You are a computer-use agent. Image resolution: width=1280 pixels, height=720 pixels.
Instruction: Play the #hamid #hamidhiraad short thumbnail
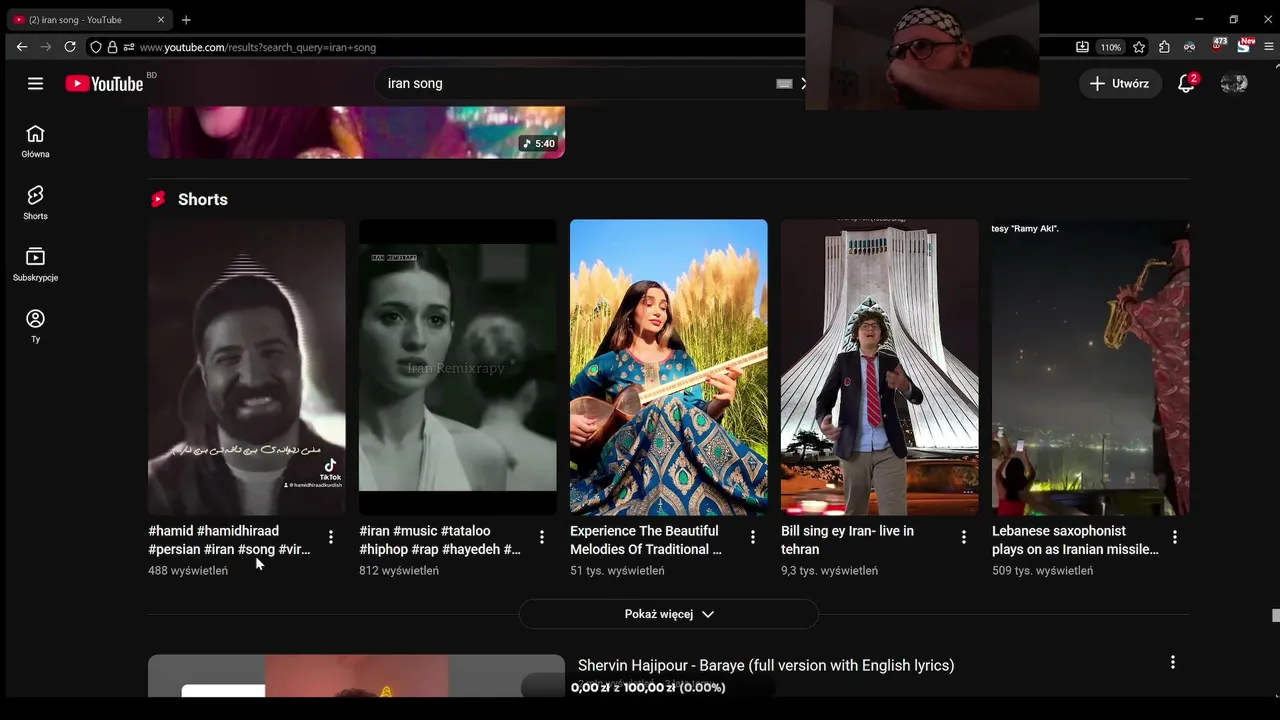(x=247, y=367)
